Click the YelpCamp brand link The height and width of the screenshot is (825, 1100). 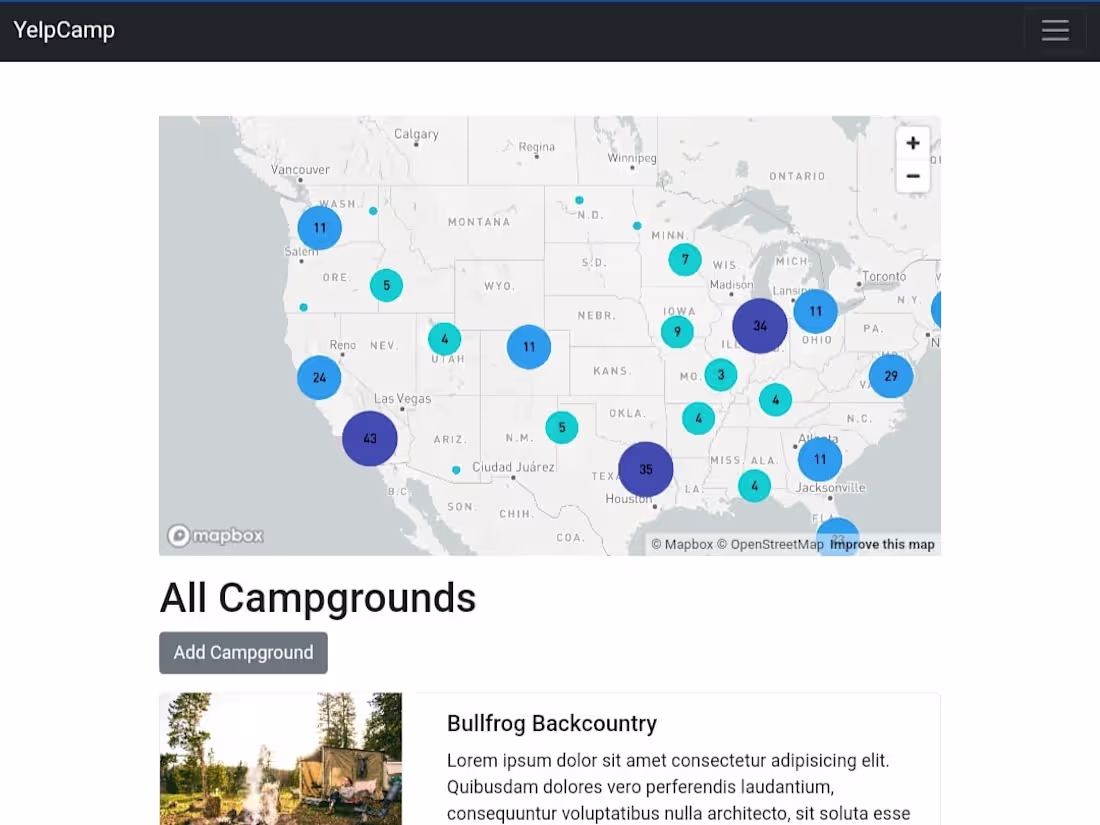coord(63,30)
